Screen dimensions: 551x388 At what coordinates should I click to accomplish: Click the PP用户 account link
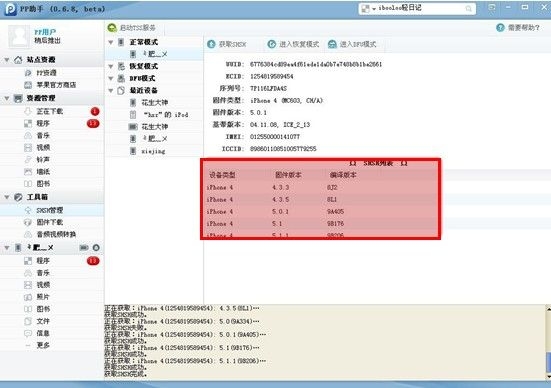pyautogui.click(x=45, y=32)
